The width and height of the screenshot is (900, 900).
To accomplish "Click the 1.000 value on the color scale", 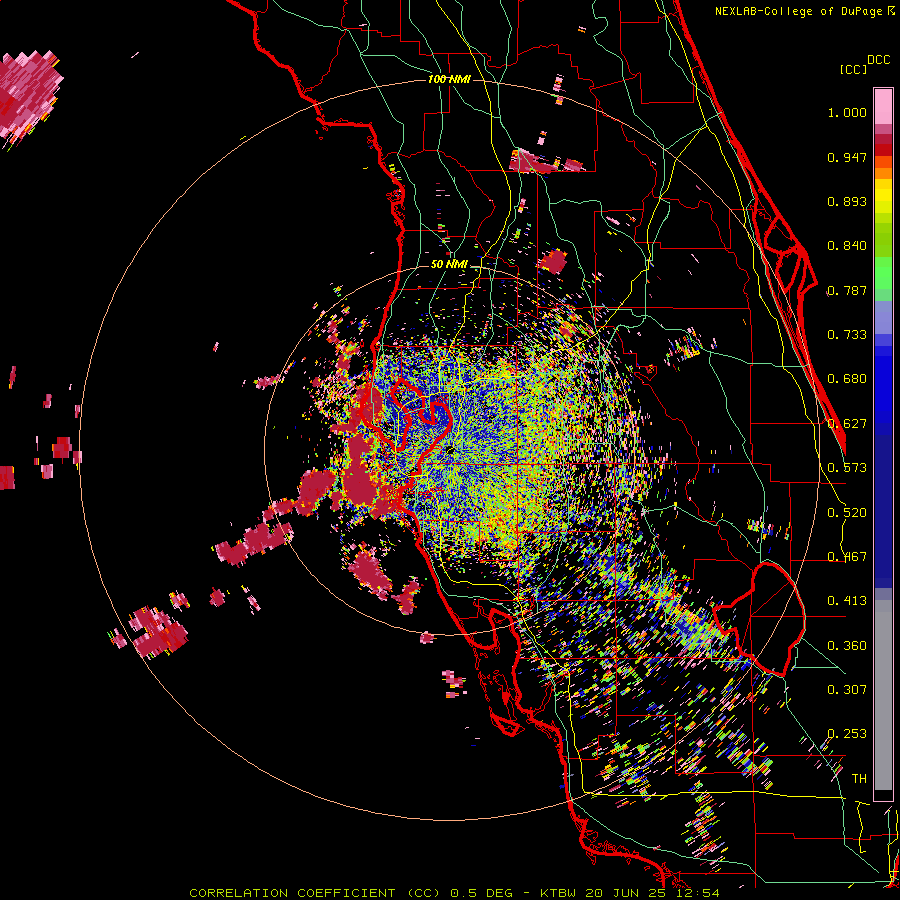I will pos(847,112).
